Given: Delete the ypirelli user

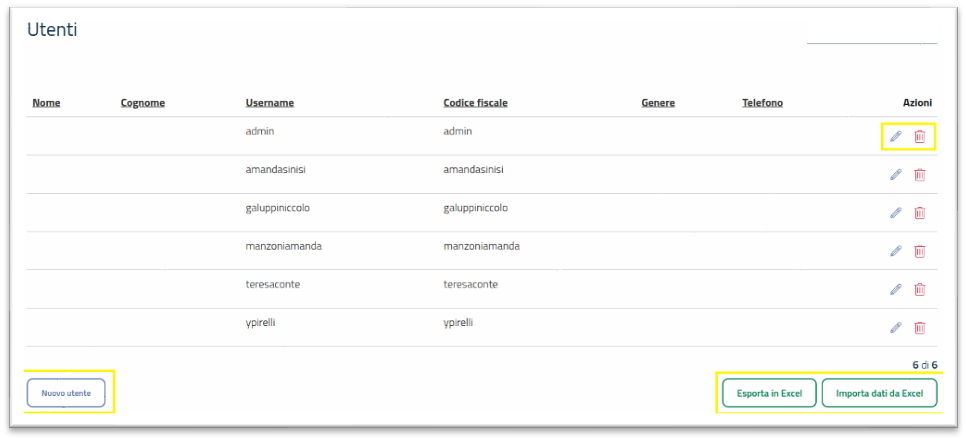Looking at the screenshot, I should pos(920,328).
